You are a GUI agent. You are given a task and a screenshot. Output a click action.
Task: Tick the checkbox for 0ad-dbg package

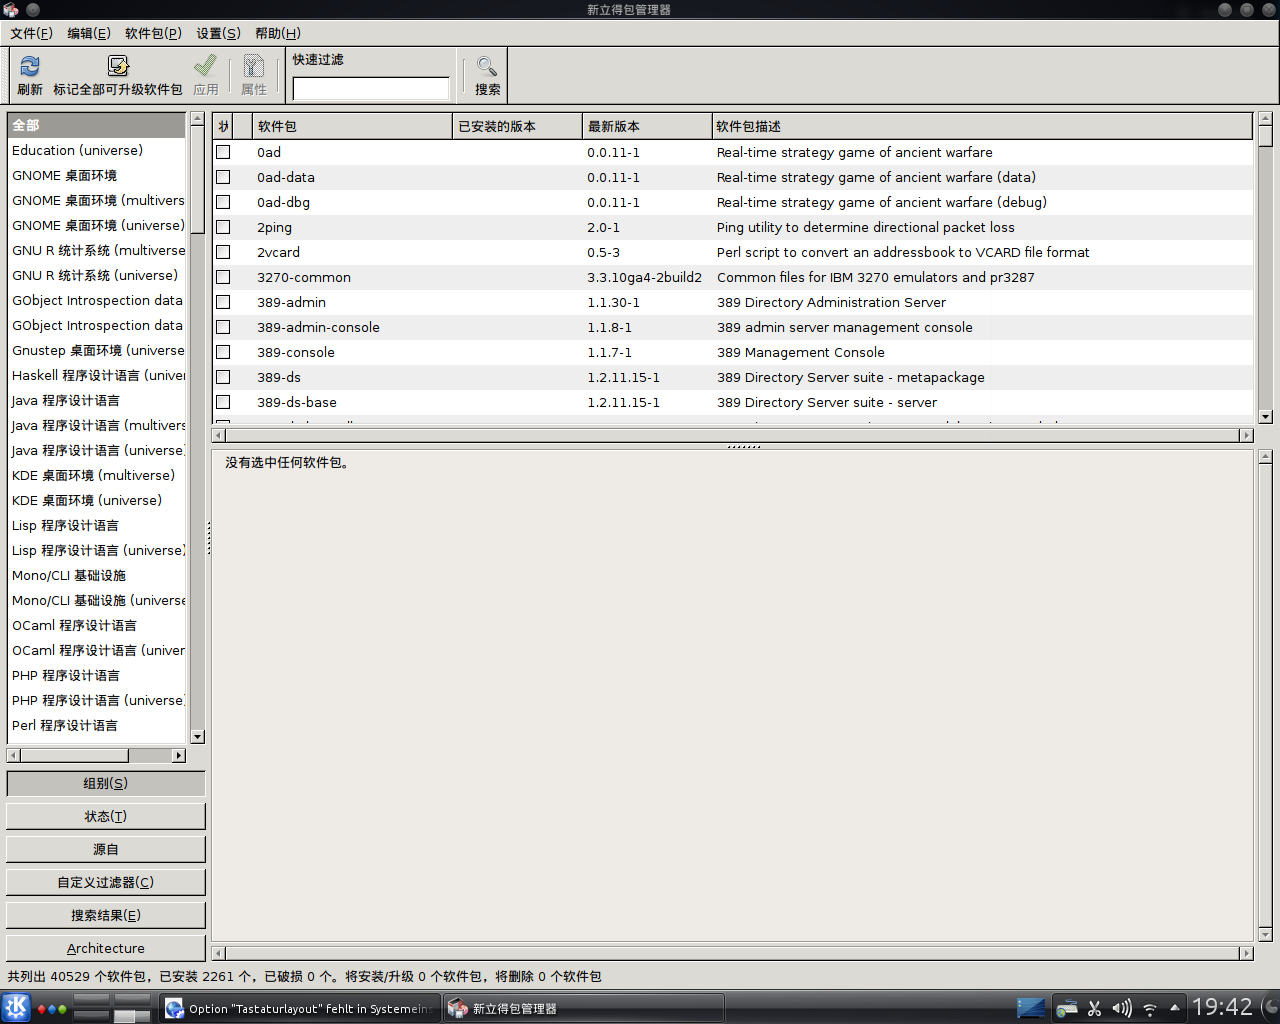pyautogui.click(x=223, y=202)
